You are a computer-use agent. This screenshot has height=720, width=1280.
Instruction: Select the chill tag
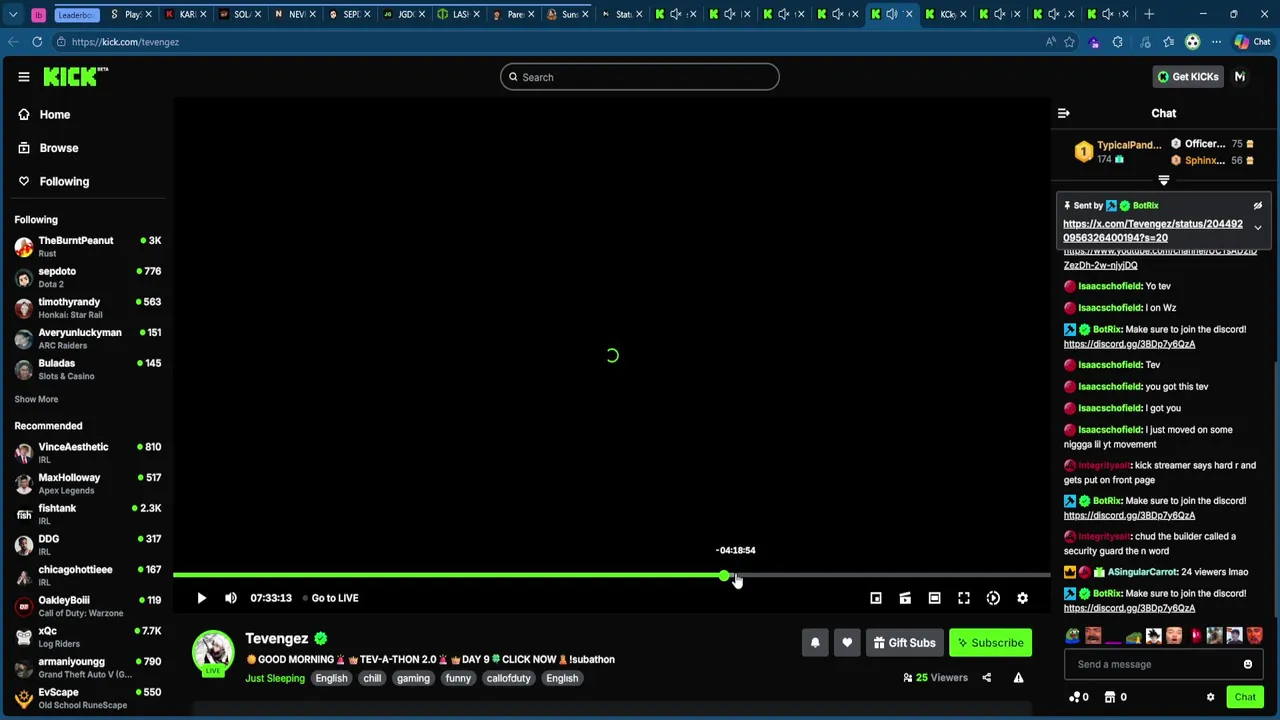pos(372,678)
